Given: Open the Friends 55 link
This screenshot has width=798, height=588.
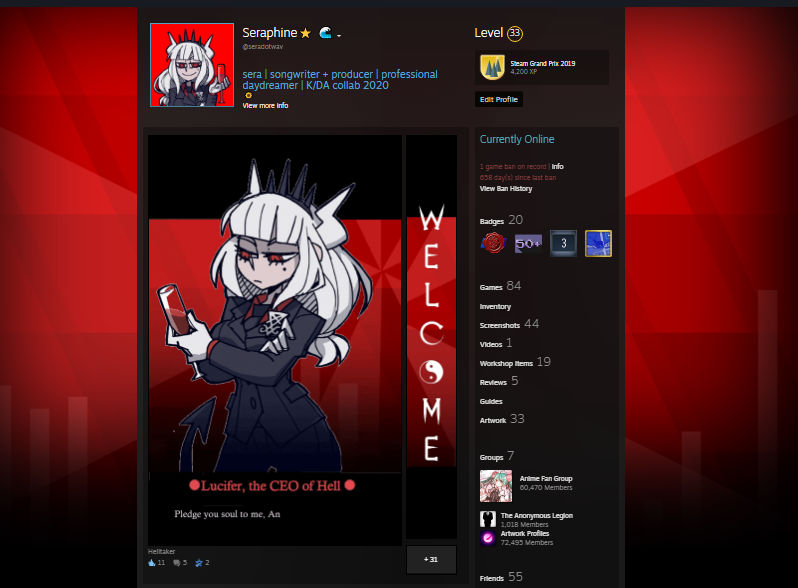Looking at the screenshot, I should (x=501, y=577).
